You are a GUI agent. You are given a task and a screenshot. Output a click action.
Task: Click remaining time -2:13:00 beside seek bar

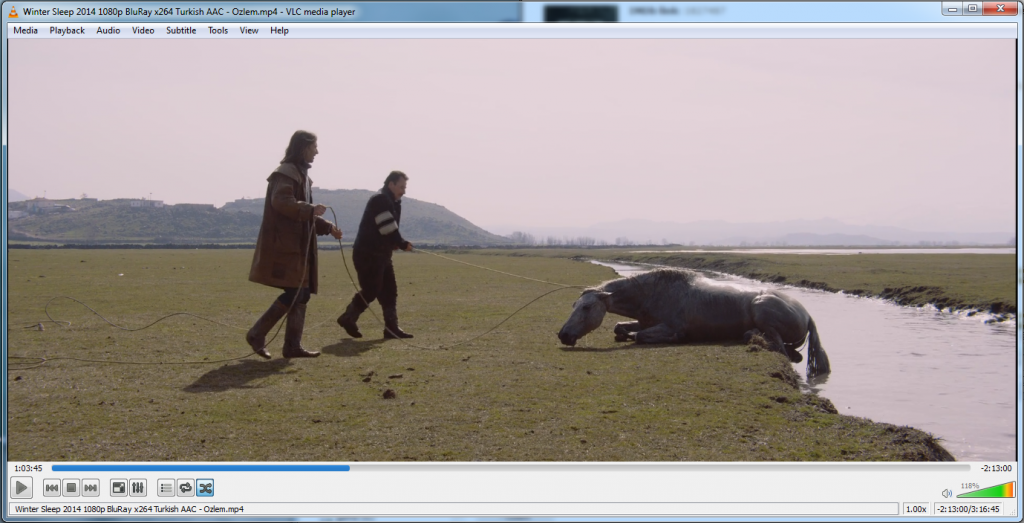click(996, 468)
